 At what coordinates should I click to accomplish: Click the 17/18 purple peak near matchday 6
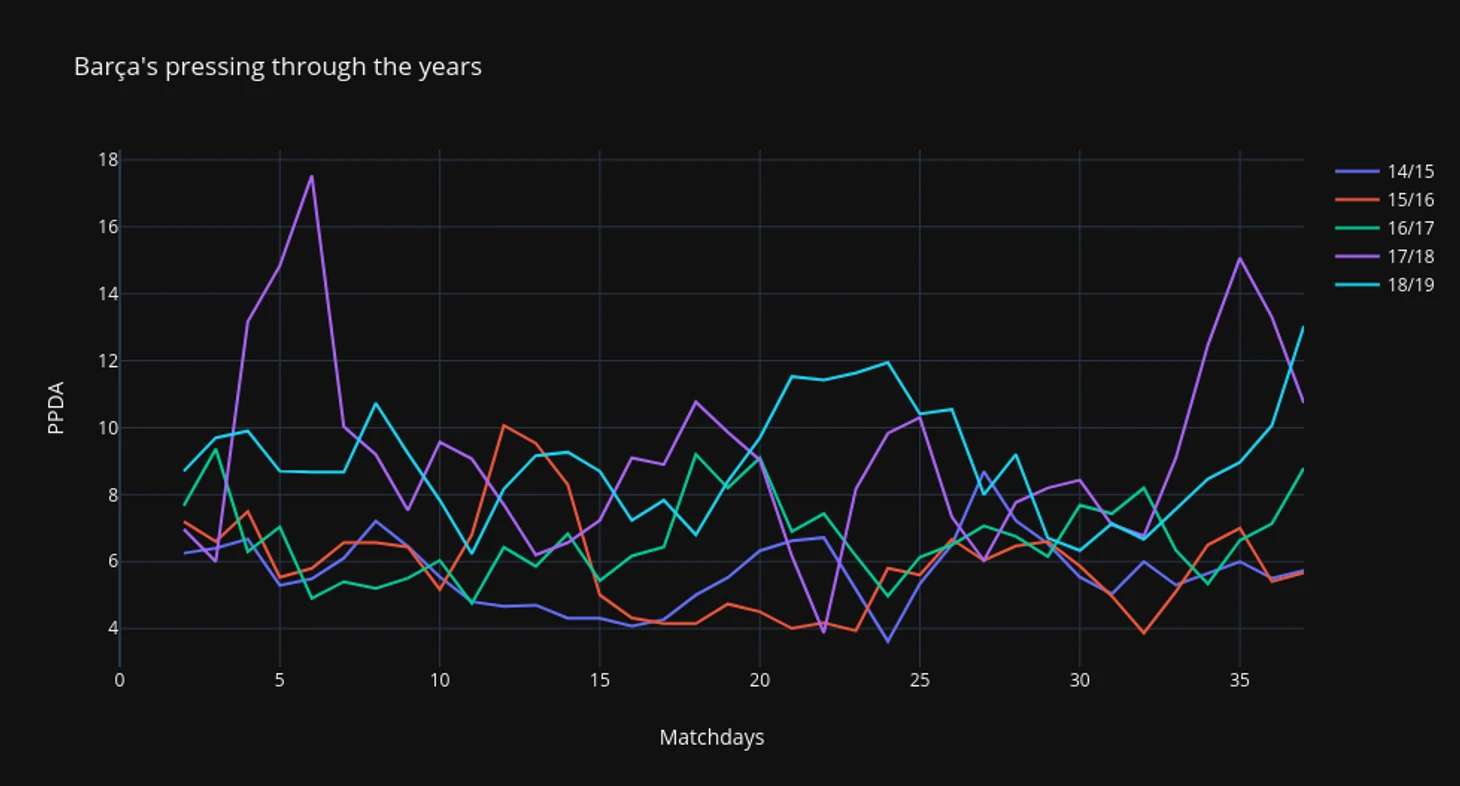click(312, 176)
